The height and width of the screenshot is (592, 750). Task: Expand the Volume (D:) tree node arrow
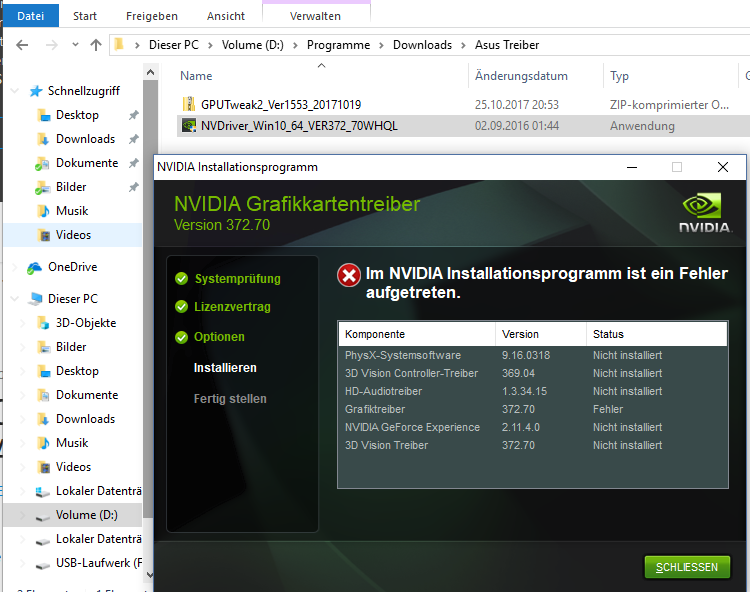pyautogui.click(x=22, y=515)
